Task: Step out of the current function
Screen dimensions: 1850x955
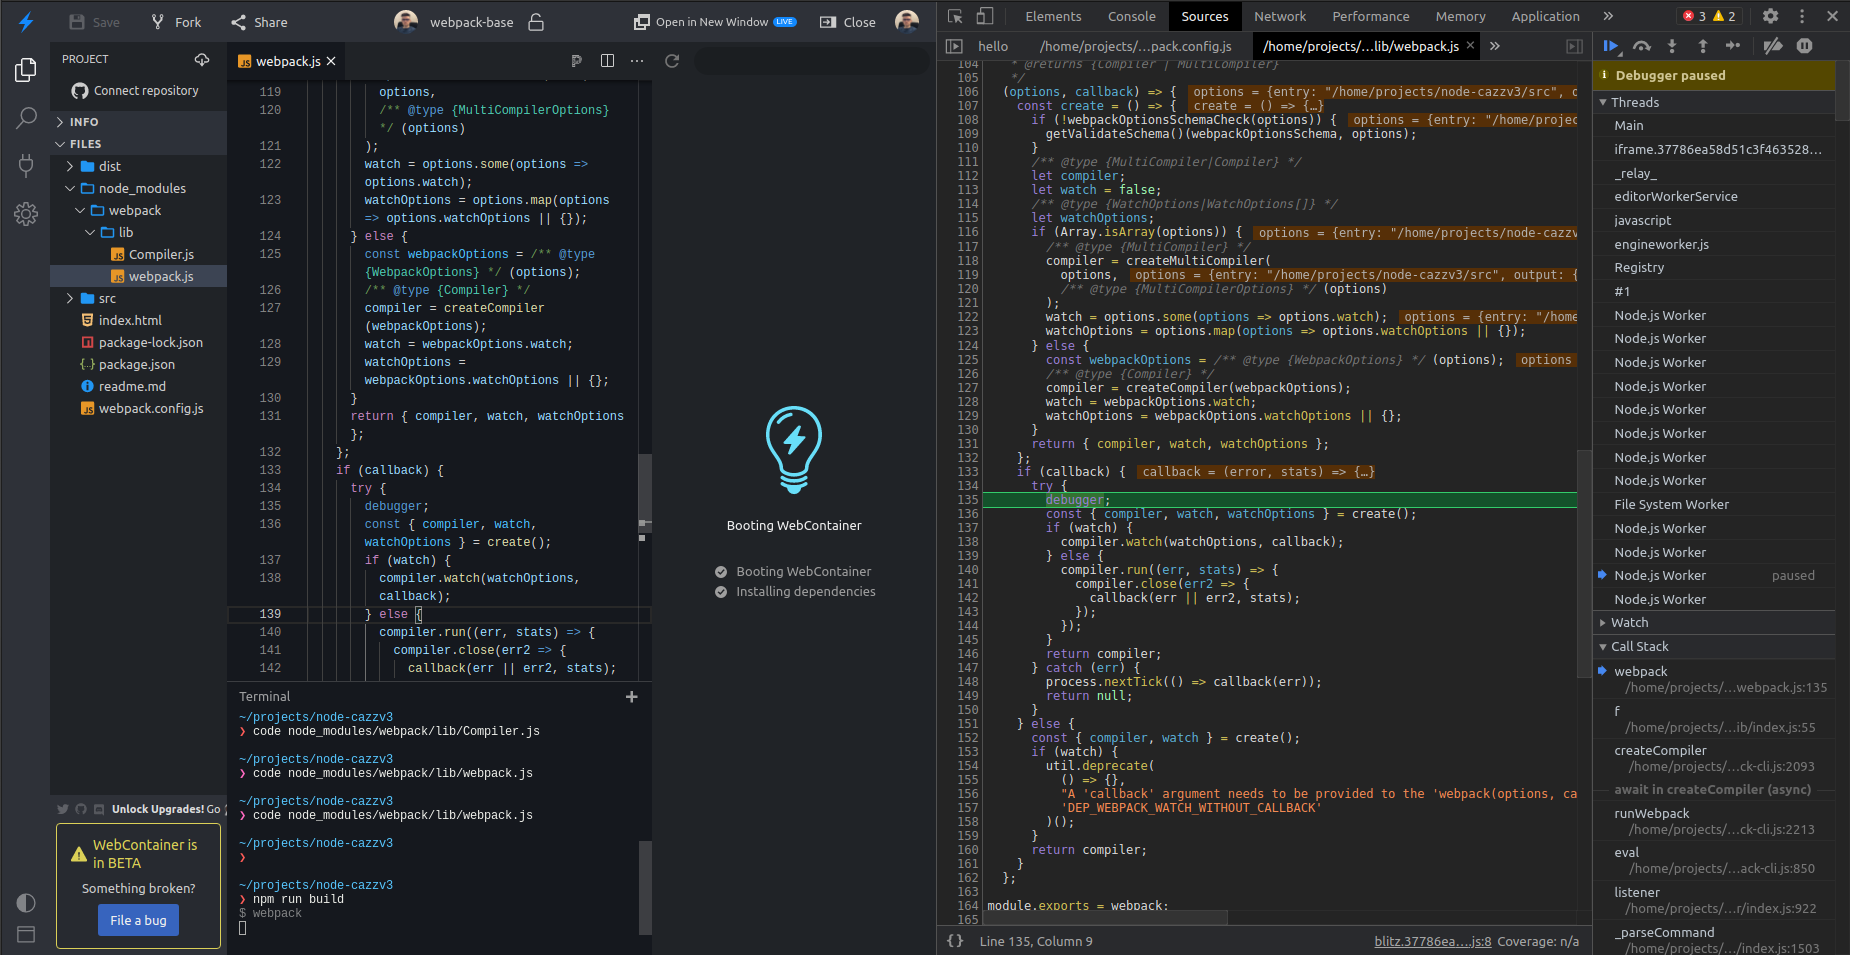Action: pyautogui.click(x=1701, y=45)
